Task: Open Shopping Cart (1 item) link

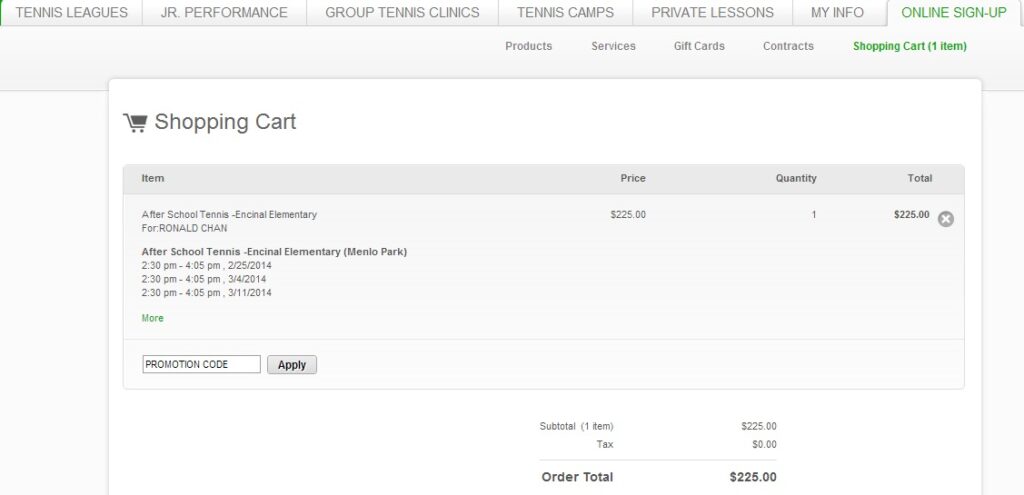Action: click(x=909, y=46)
